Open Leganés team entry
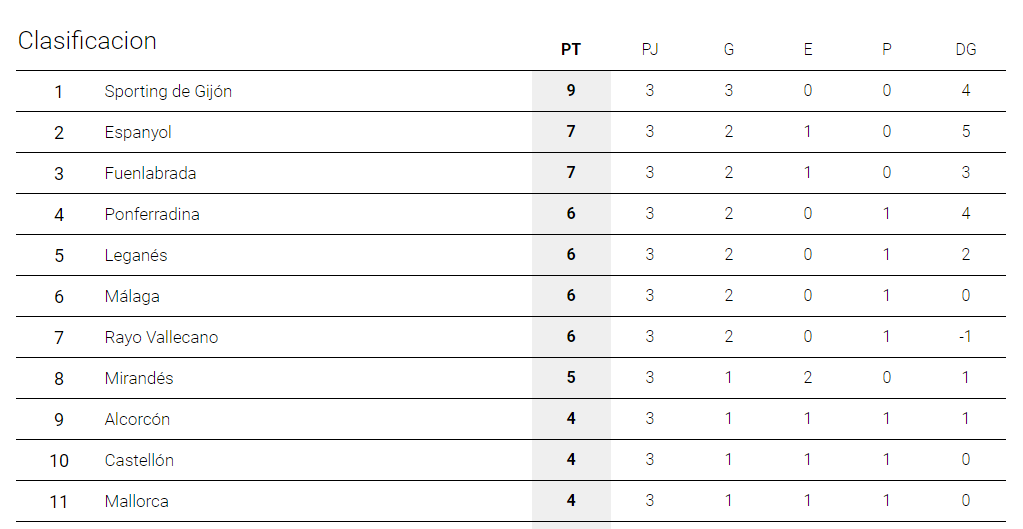 click(136, 255)
